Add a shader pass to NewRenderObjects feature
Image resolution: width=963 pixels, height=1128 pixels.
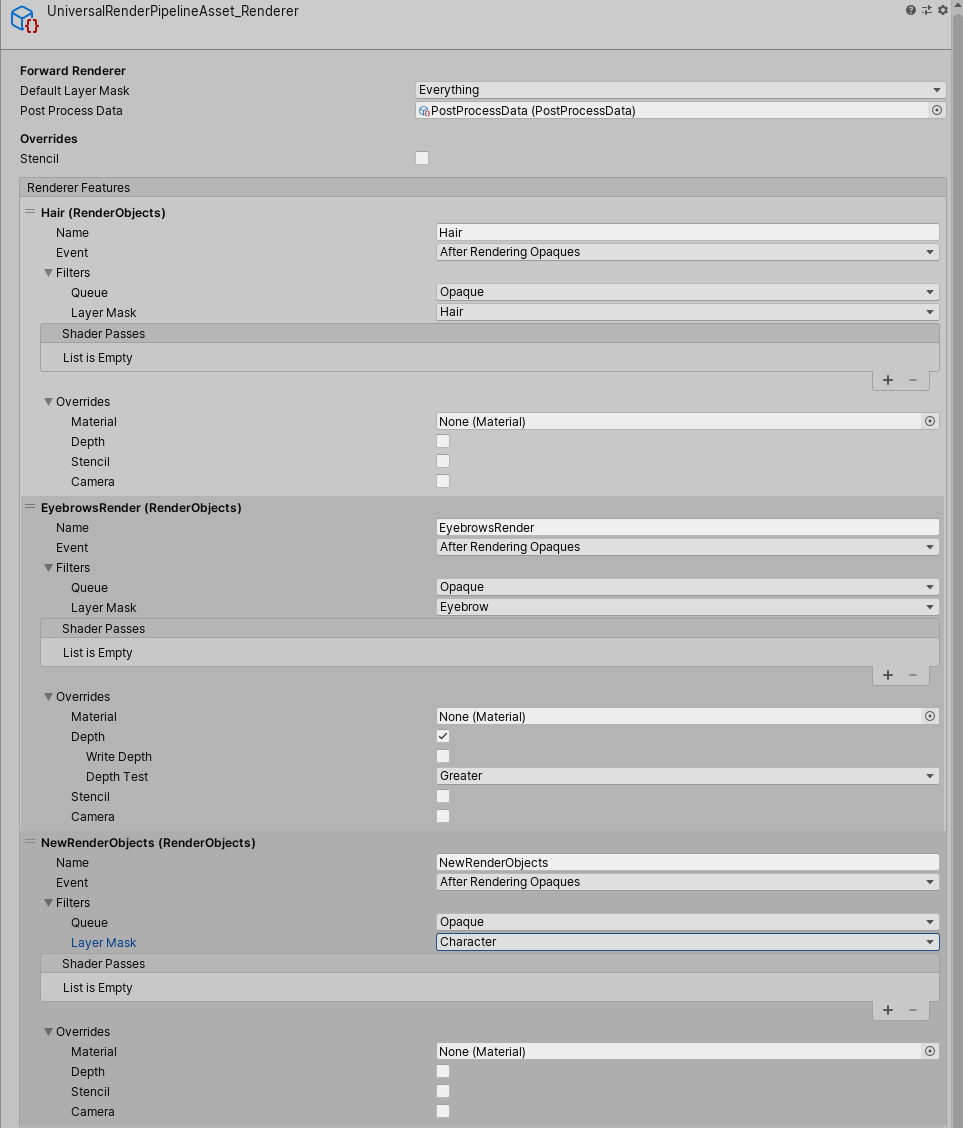tap(888, 1010)
